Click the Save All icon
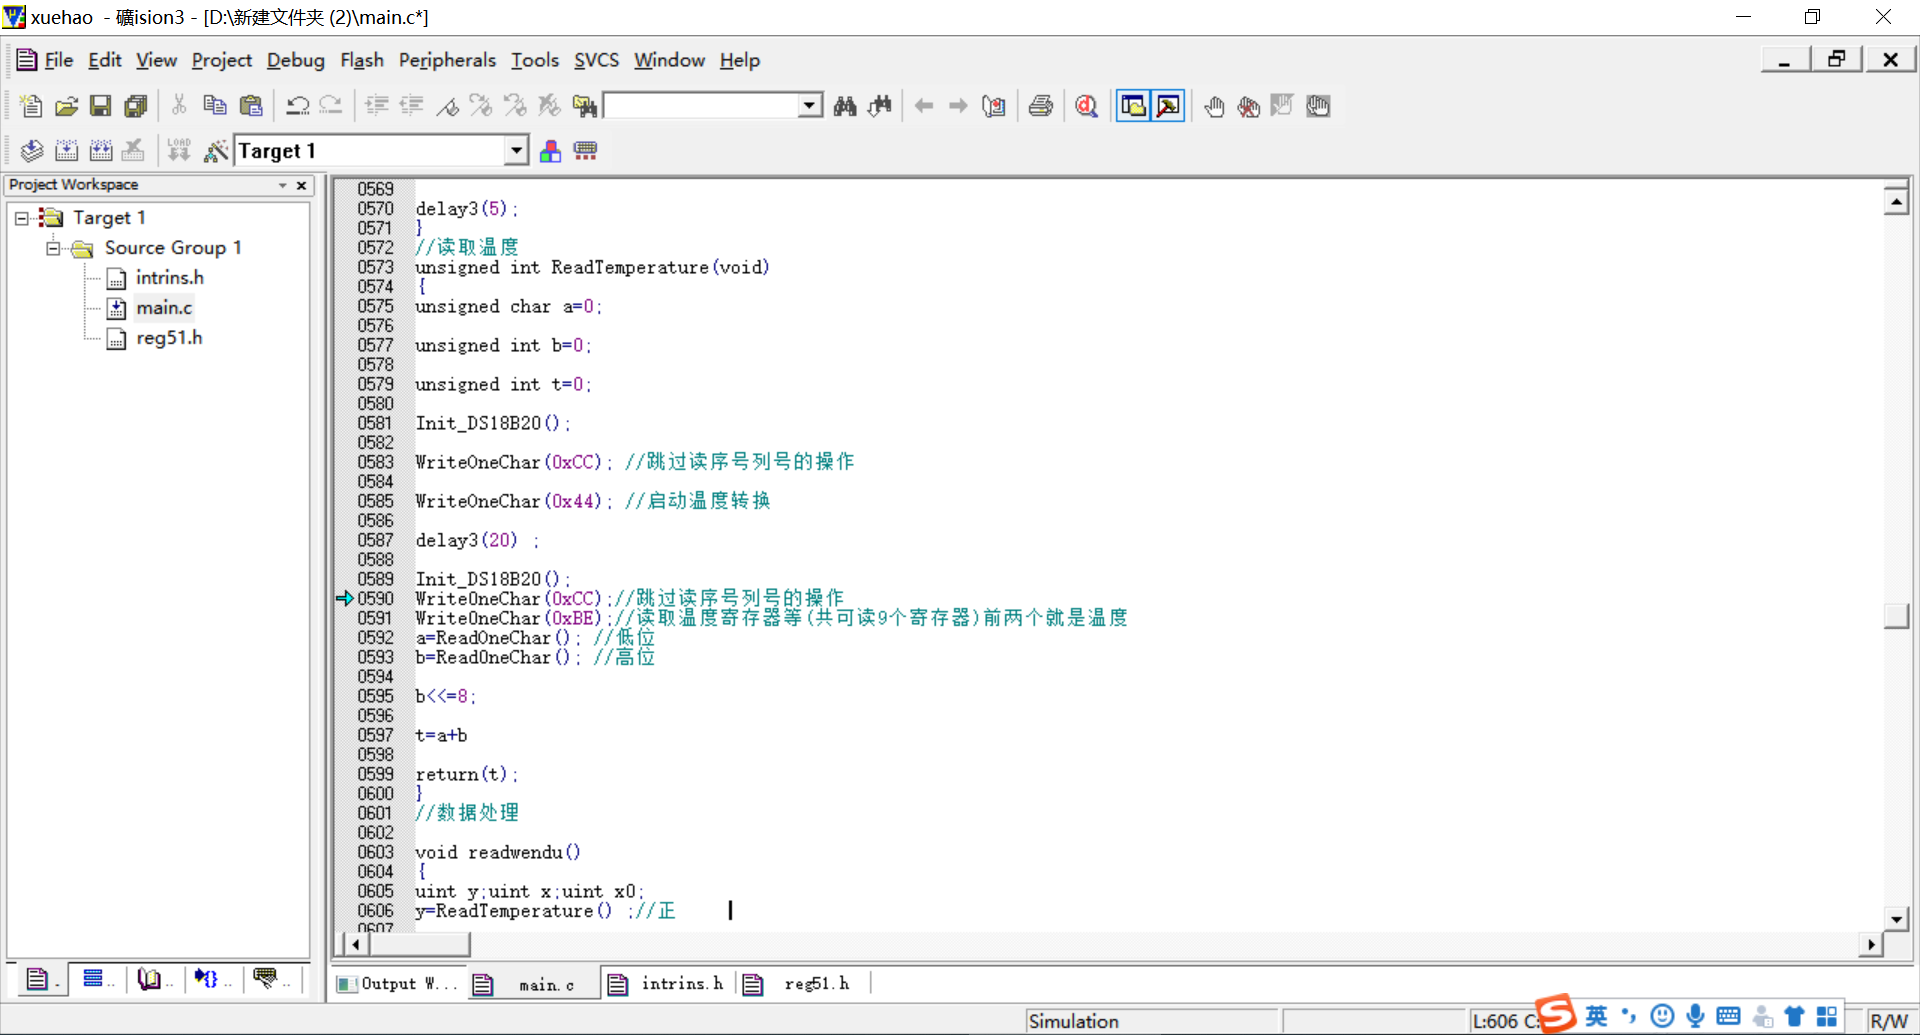This screenshot has height=1035, width=1920. pyautogui.click(x=135, y=106)
